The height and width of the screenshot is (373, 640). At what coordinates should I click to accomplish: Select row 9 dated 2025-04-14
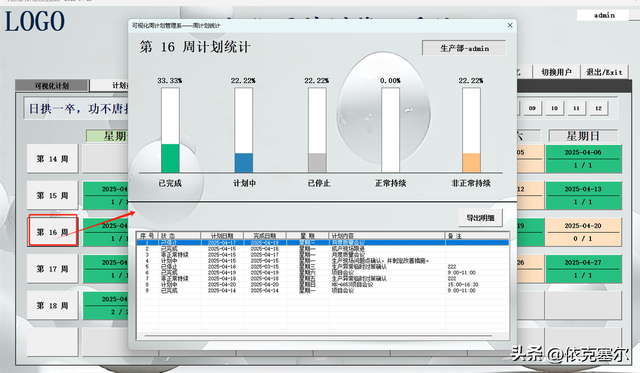(x=323, y=291)
